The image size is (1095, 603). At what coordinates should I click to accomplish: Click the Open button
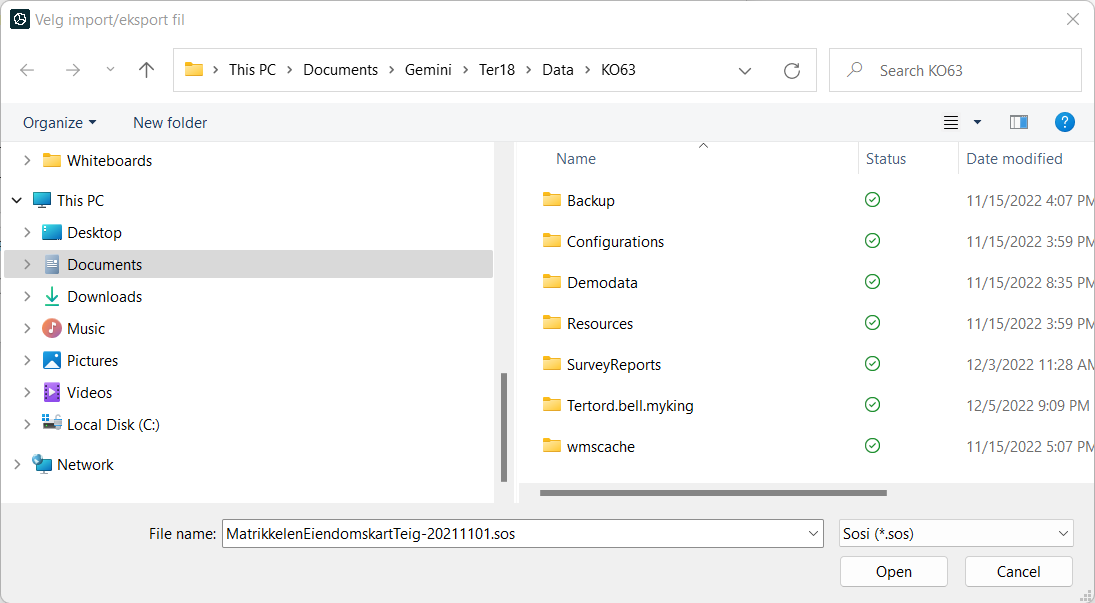(893, 572)
